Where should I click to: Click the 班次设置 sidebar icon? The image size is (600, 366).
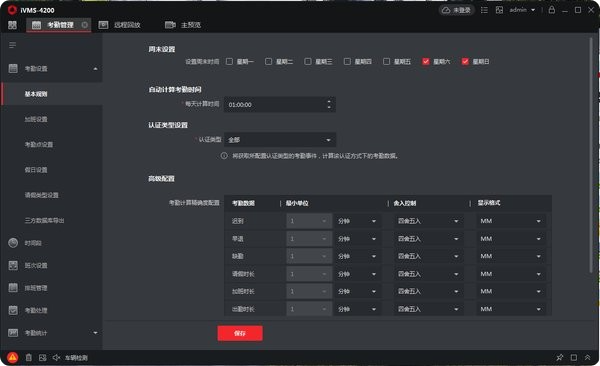(13, 265)
